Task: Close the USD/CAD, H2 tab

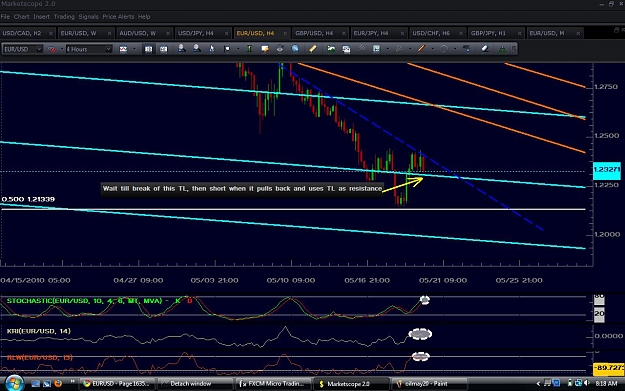Action: click(x=51, y=33)
